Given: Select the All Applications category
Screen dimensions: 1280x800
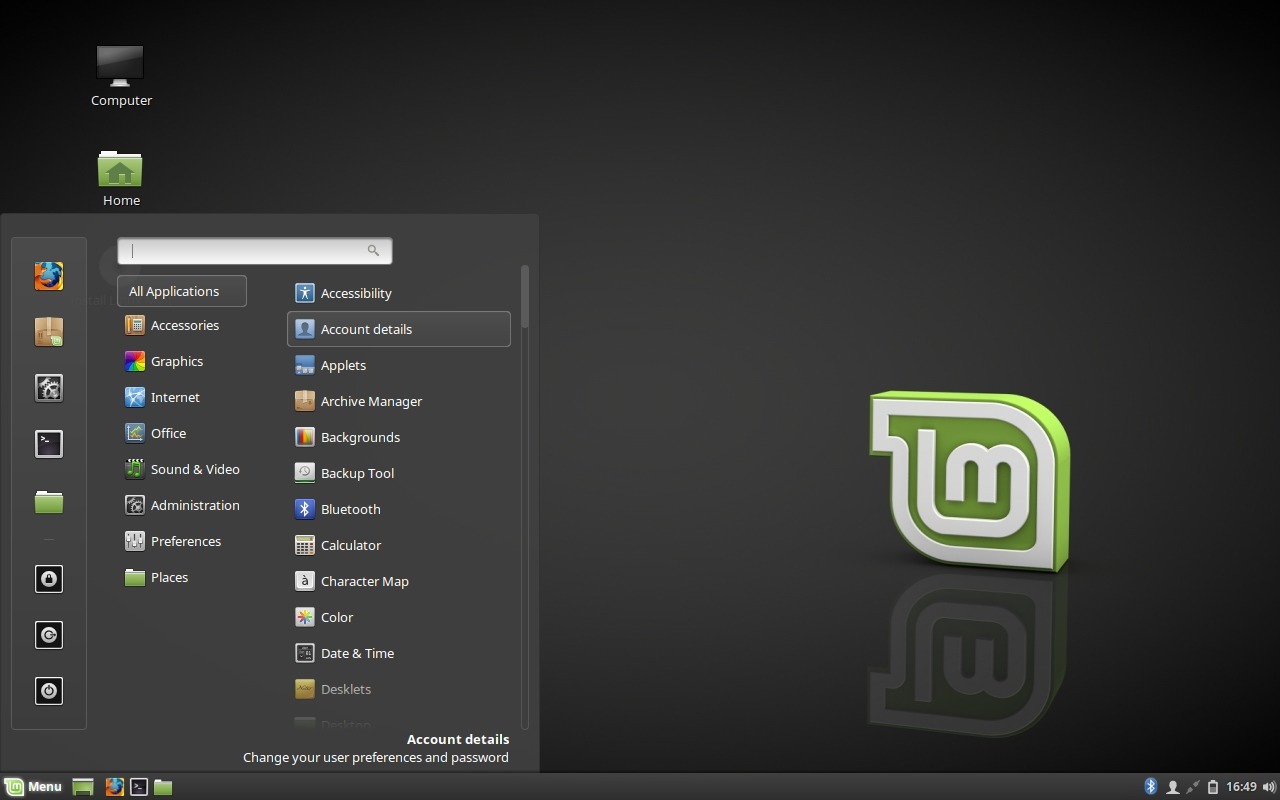Looking at the screenshot, I should click(182, 291).
